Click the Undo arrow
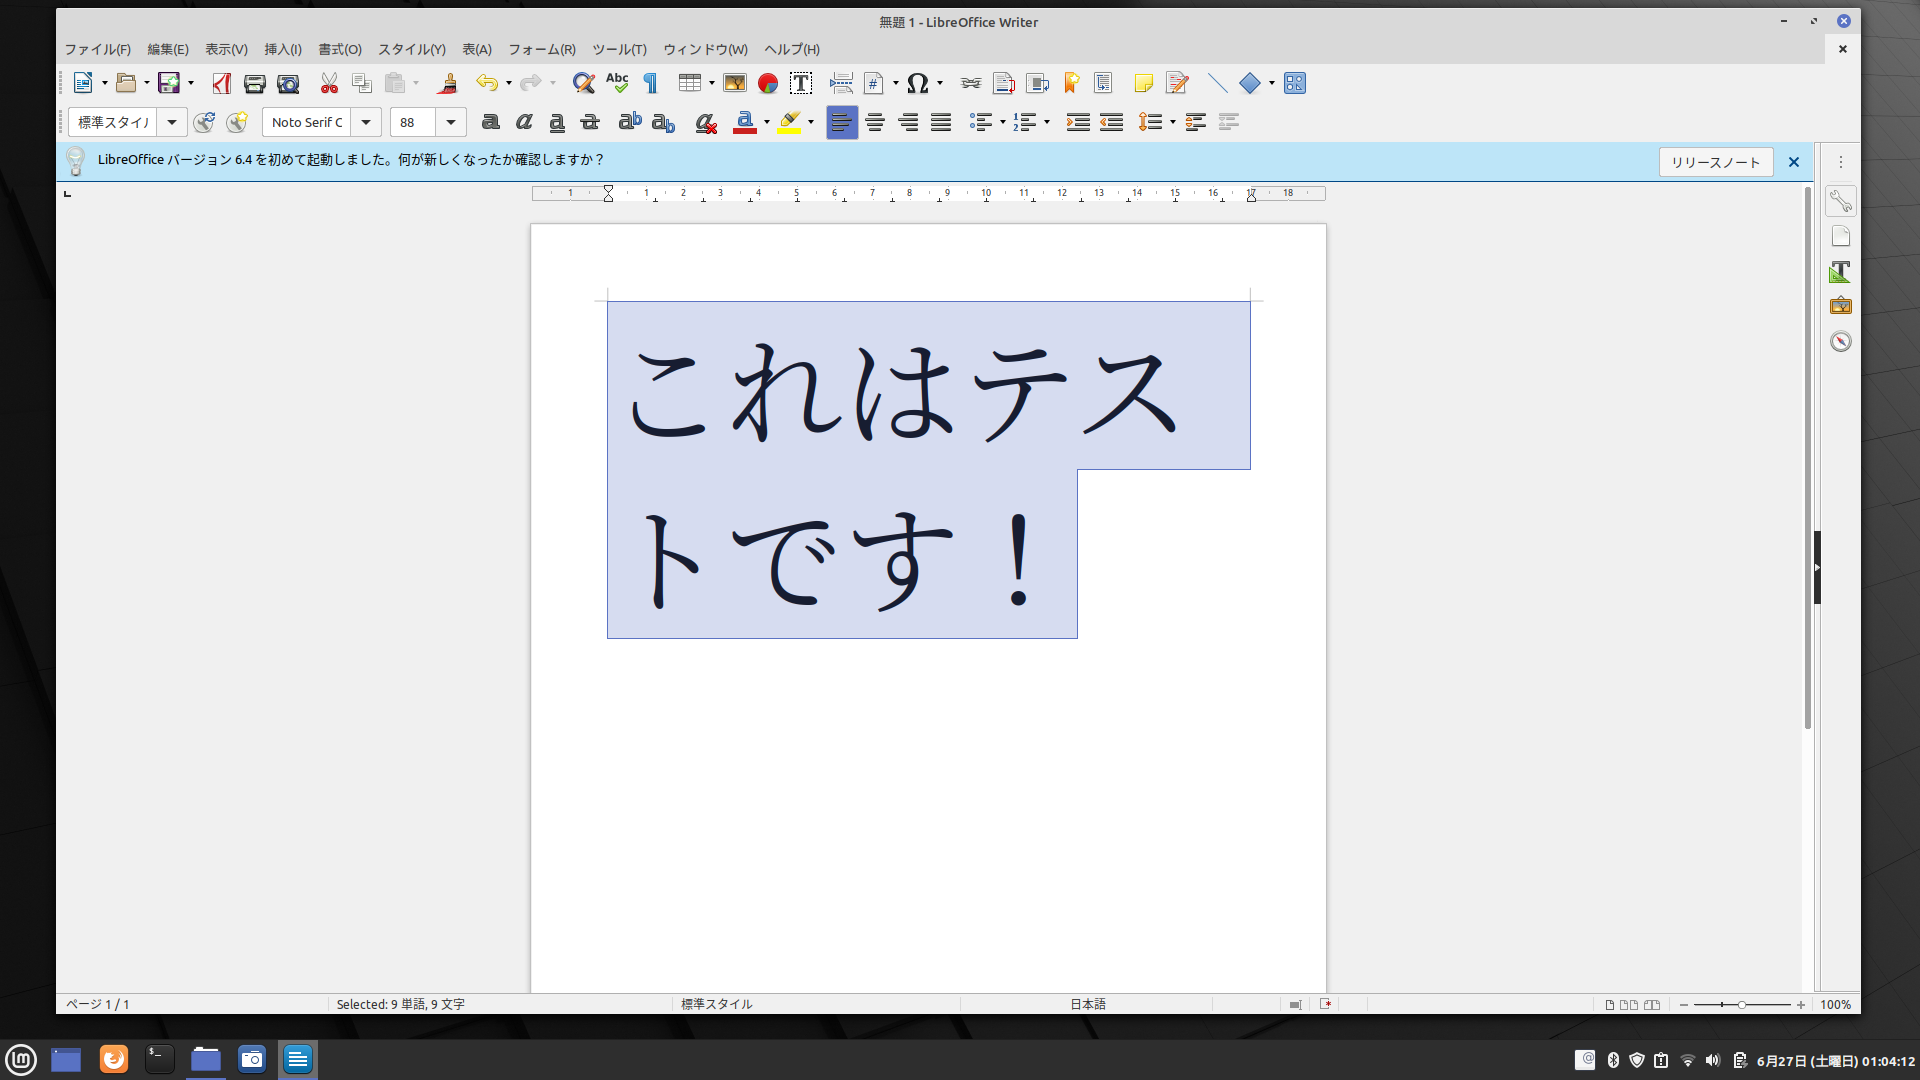Image resolution: width=1920 pixels, height=1080 pixels. 486,83
